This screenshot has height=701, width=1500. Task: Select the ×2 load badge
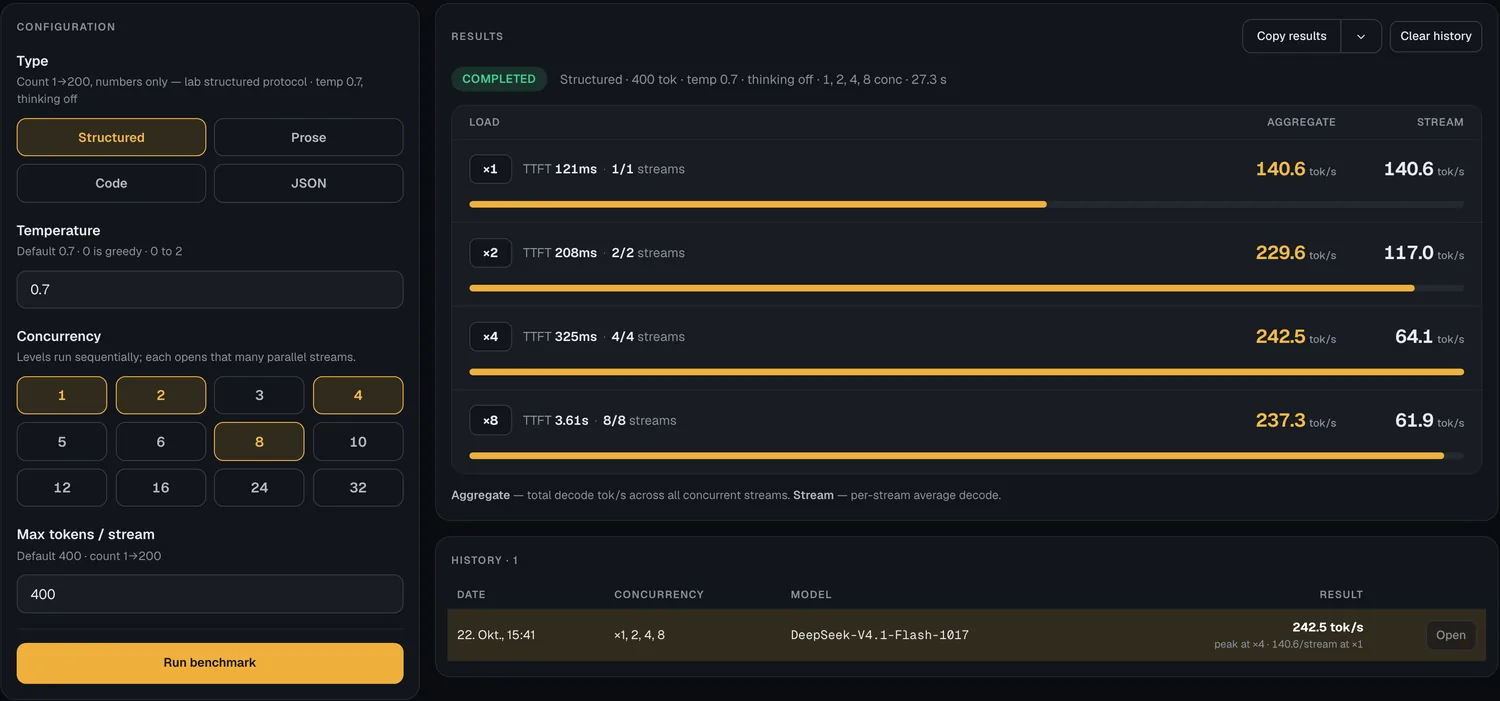point(490,253)
